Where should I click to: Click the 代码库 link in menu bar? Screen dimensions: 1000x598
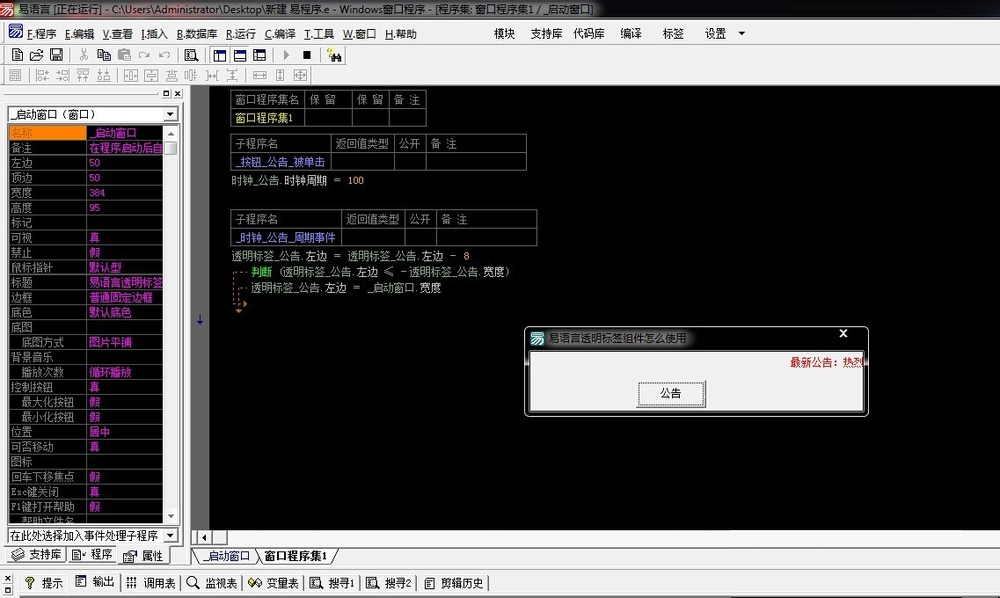(589, 34)
